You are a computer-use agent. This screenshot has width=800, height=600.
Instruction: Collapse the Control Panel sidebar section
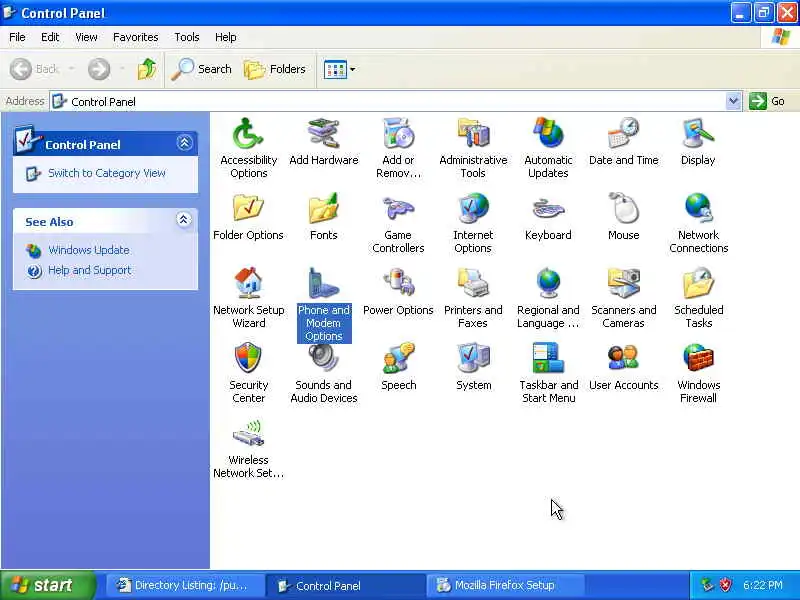tap(184, 143)
